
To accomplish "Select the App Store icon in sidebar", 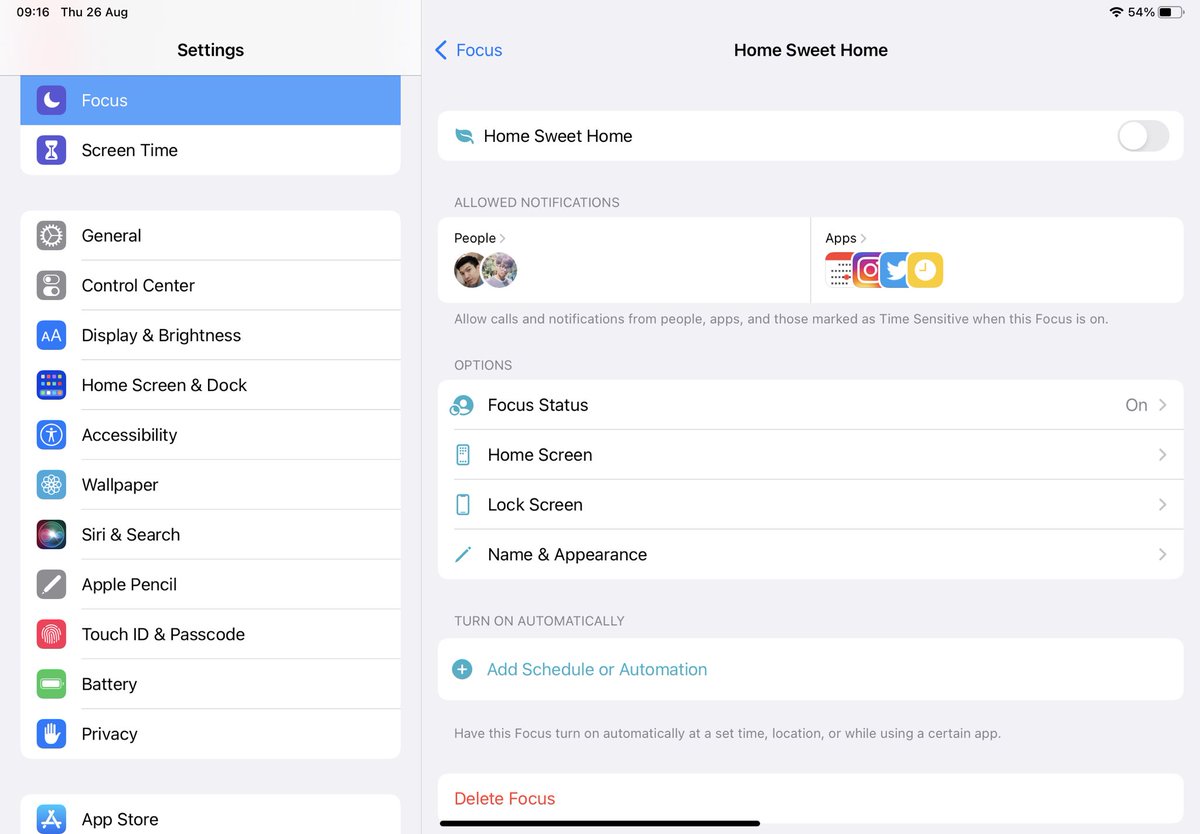I will (x=51, y=819).
